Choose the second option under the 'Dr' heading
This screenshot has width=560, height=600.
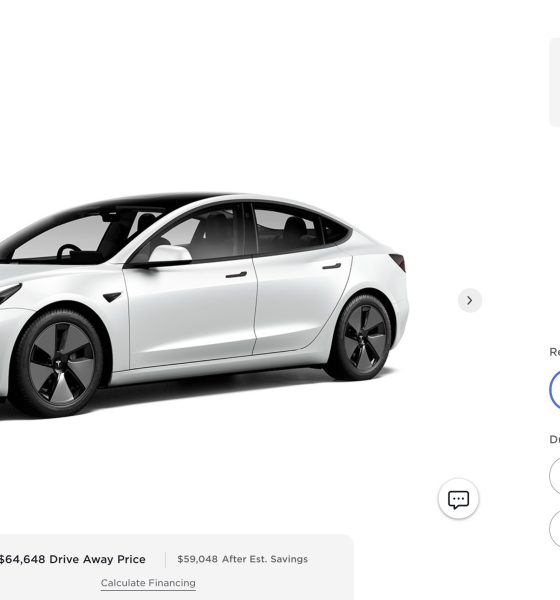coord(555,528)
